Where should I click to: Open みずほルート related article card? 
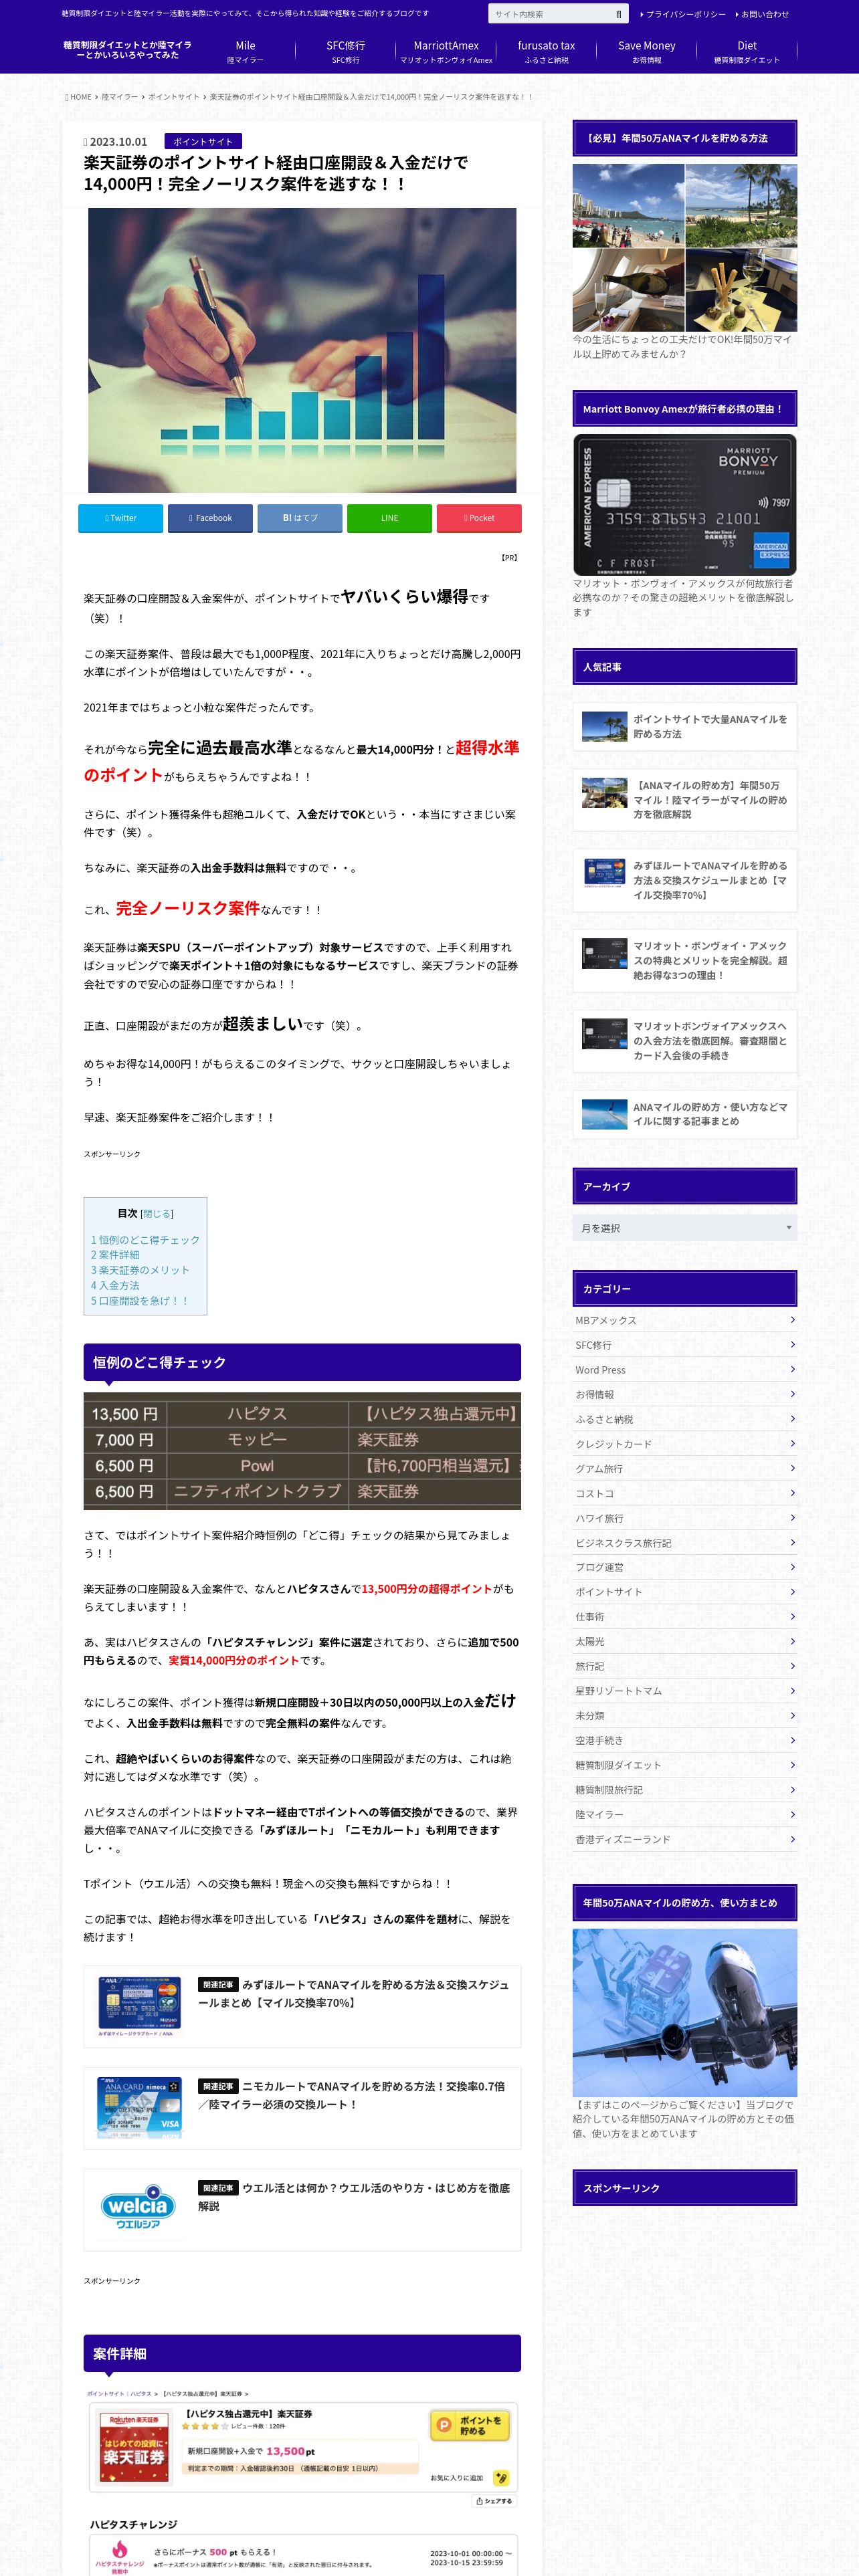click(302, 2006)
